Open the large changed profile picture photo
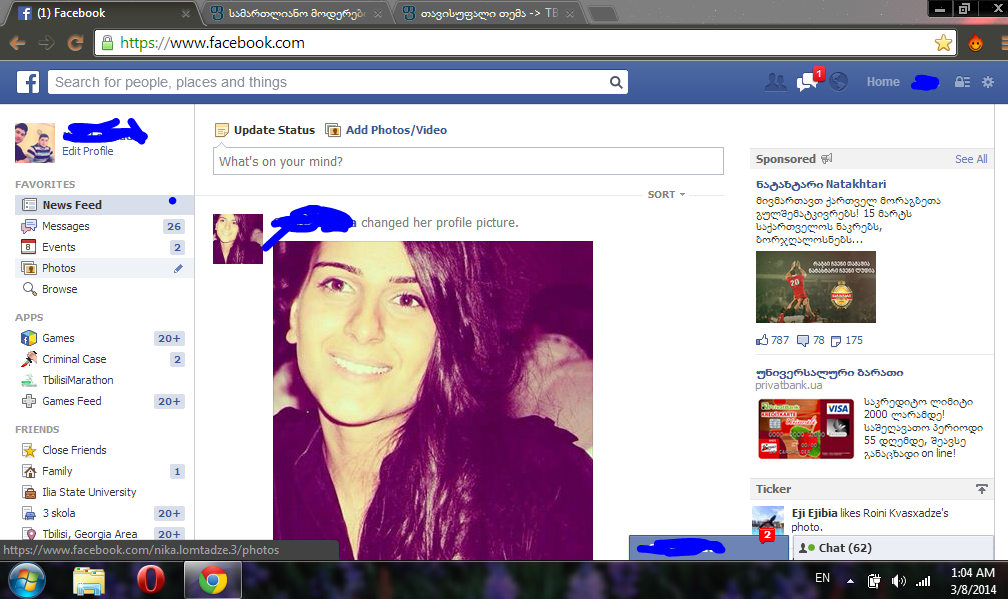Viewport: 1008px width, 599px height. tap(433, 400)
